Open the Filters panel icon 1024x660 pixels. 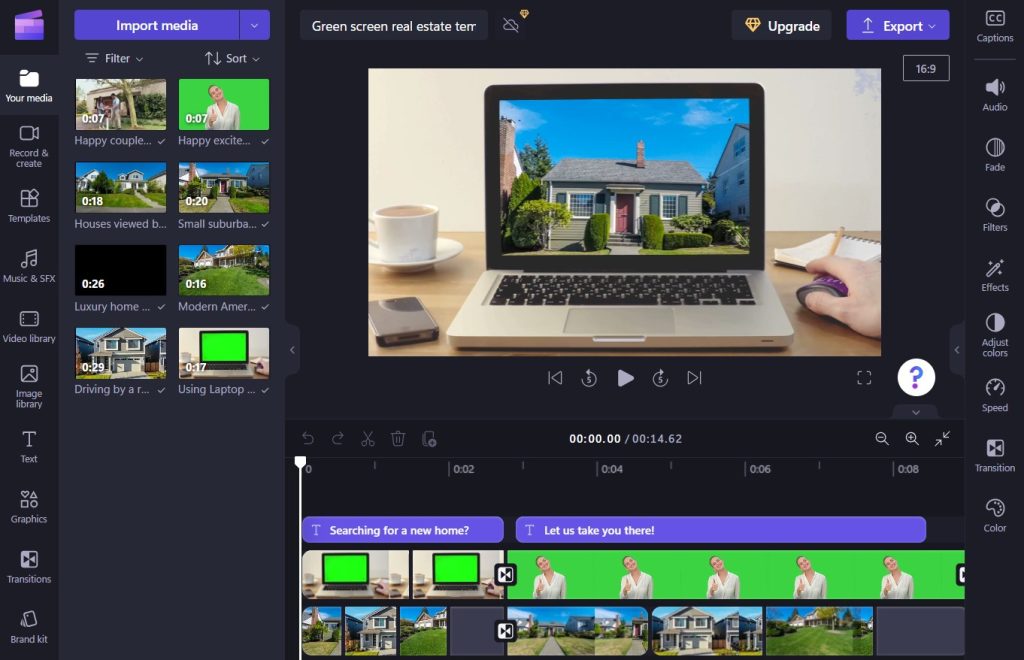995,213
